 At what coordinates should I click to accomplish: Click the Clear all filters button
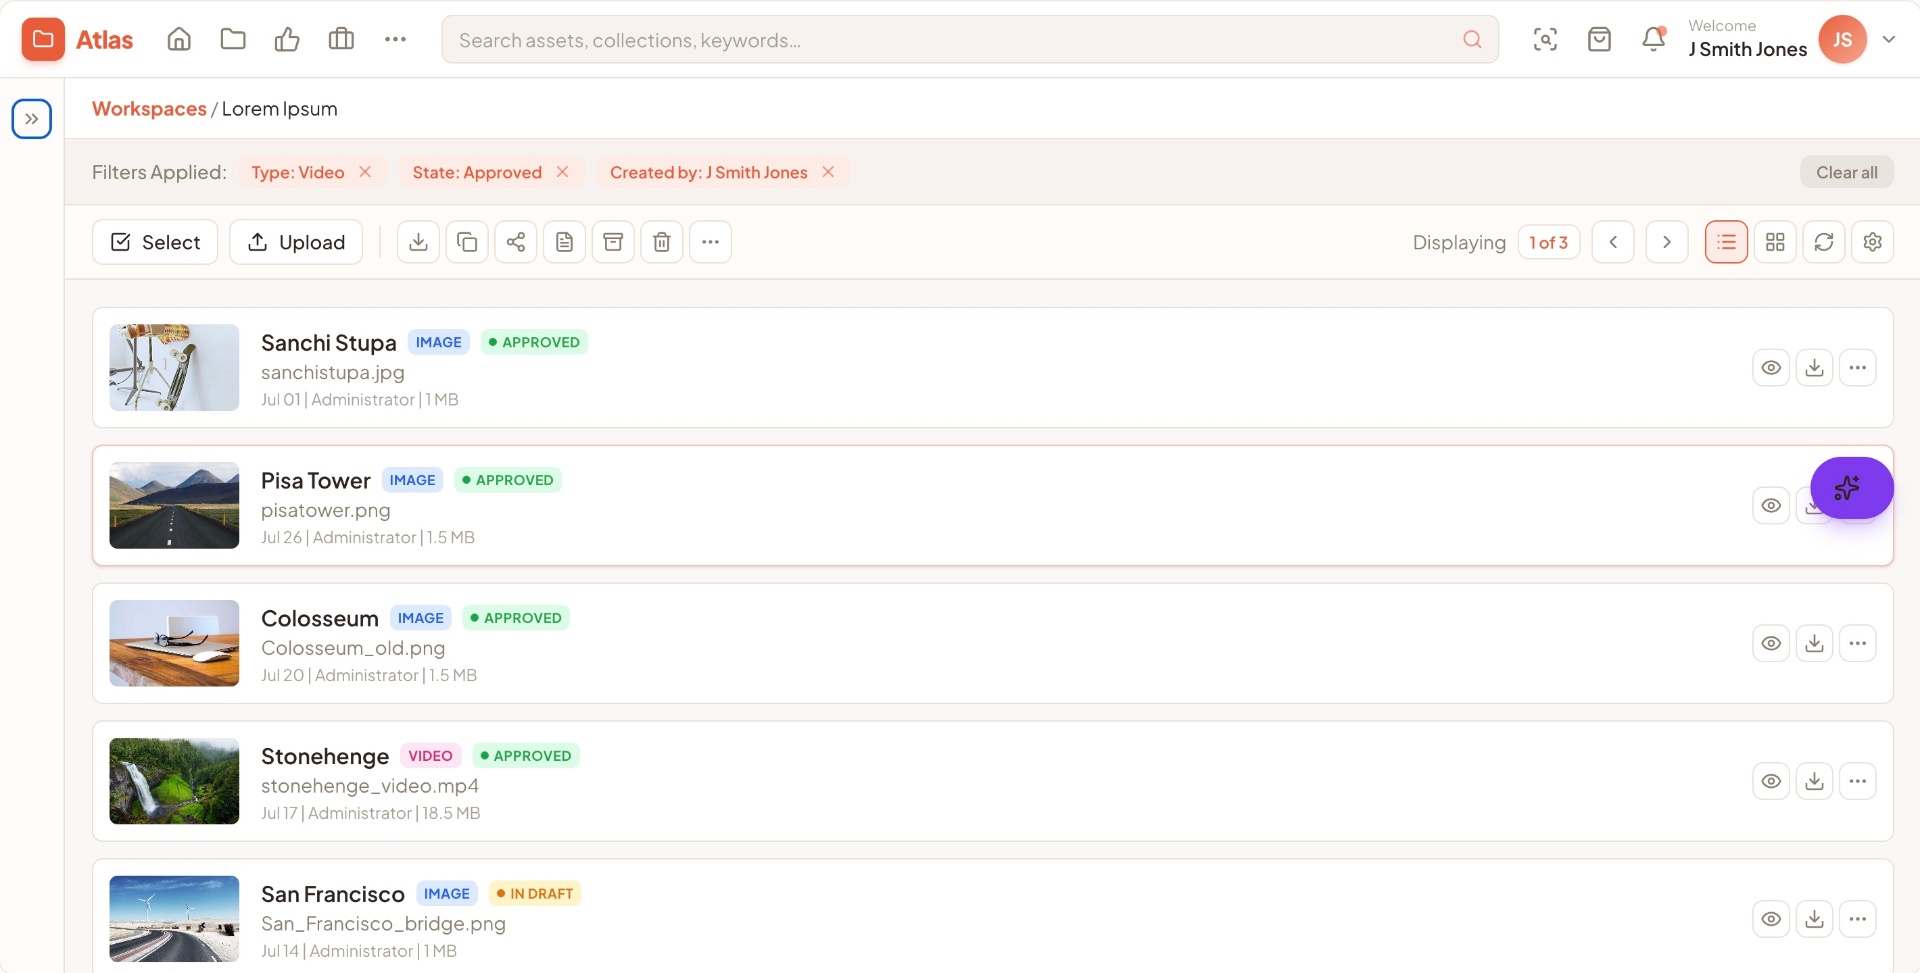(x=1847, y=172)
